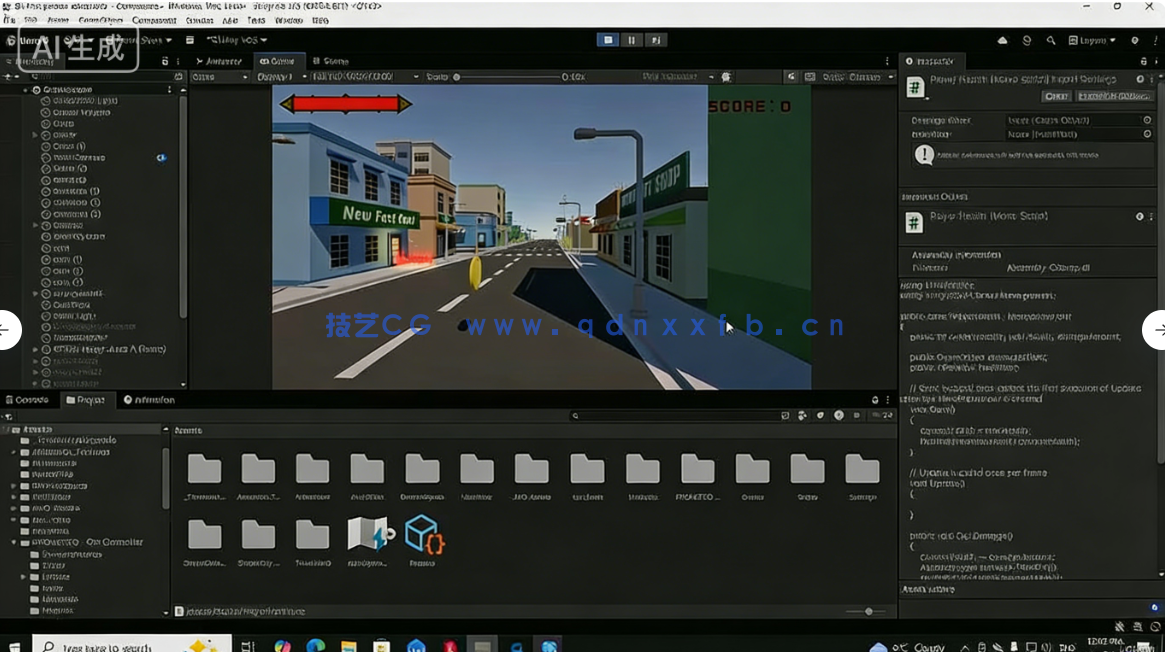Viewport: 1165px width, 652px height.
Task: Click the lock icon at the top of the Inspector
Action: pos(1143,61)
